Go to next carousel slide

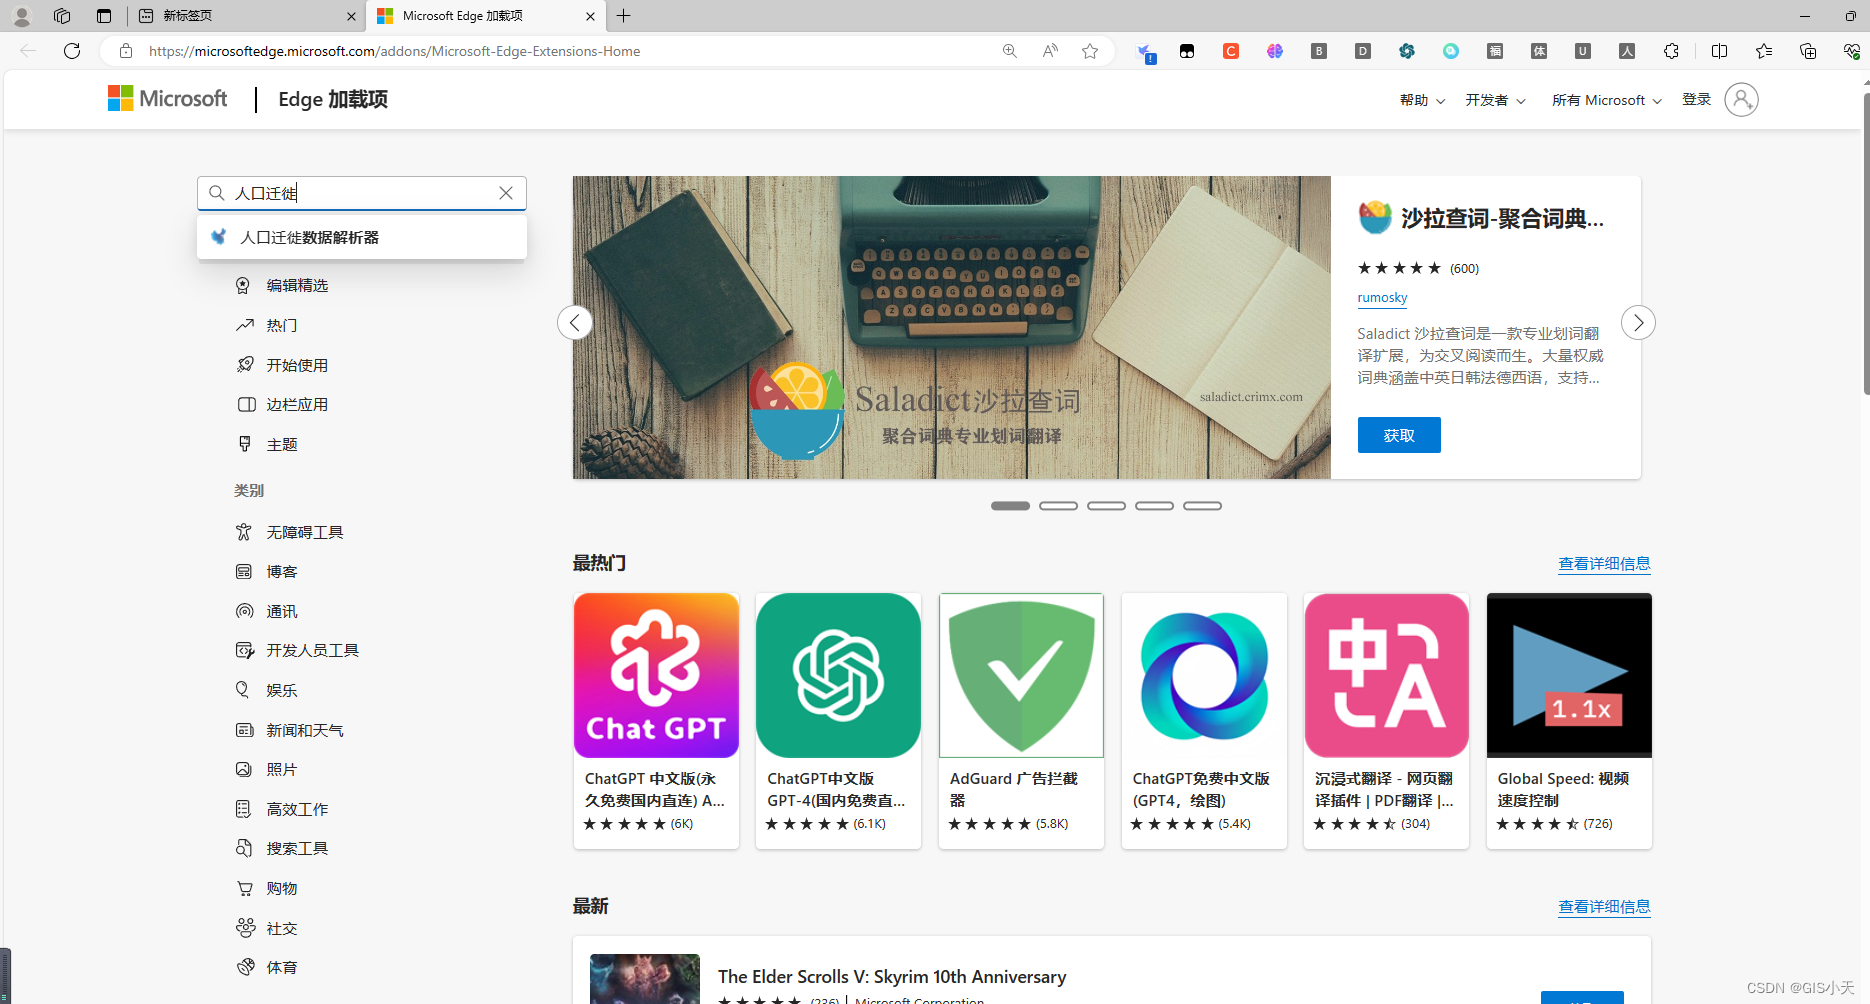tap(1638, 322)
